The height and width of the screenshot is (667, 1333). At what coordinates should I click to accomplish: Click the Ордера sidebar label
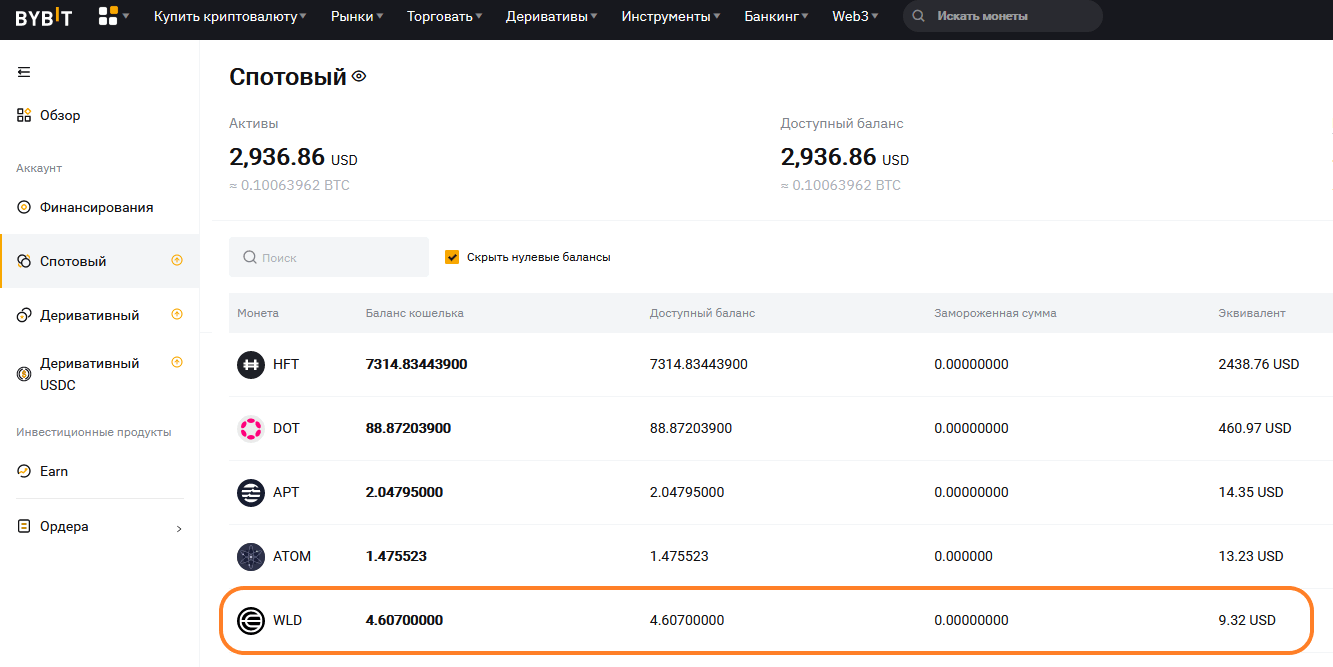pos(64,526)
